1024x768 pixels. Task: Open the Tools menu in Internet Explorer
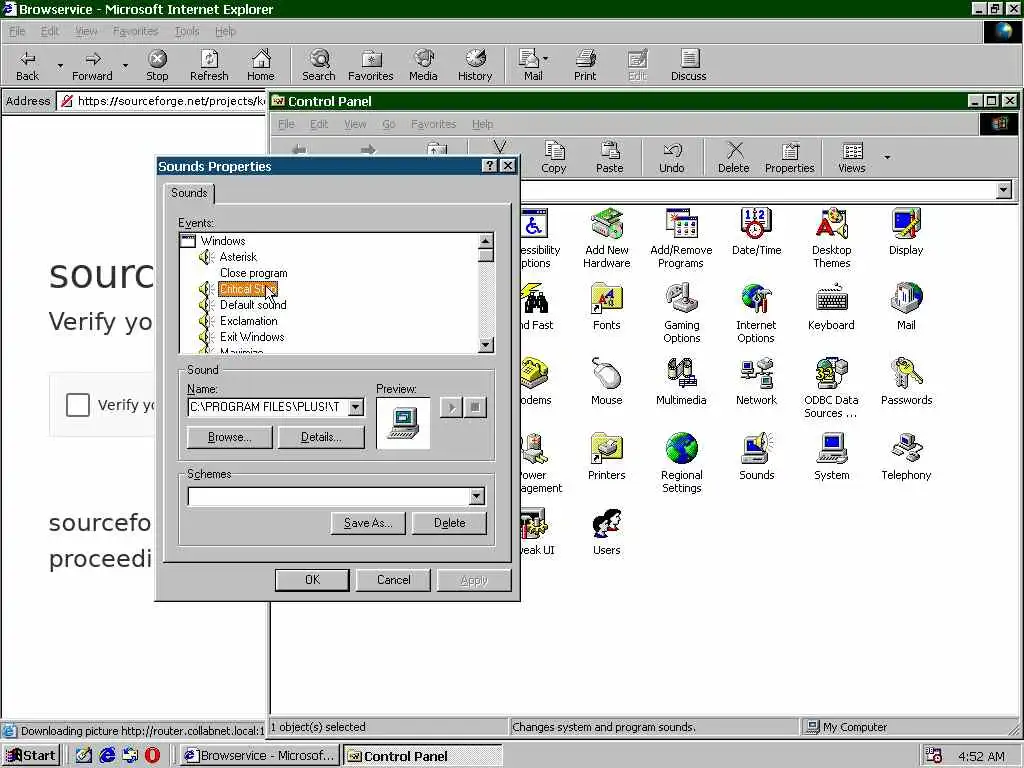point(187,31)
